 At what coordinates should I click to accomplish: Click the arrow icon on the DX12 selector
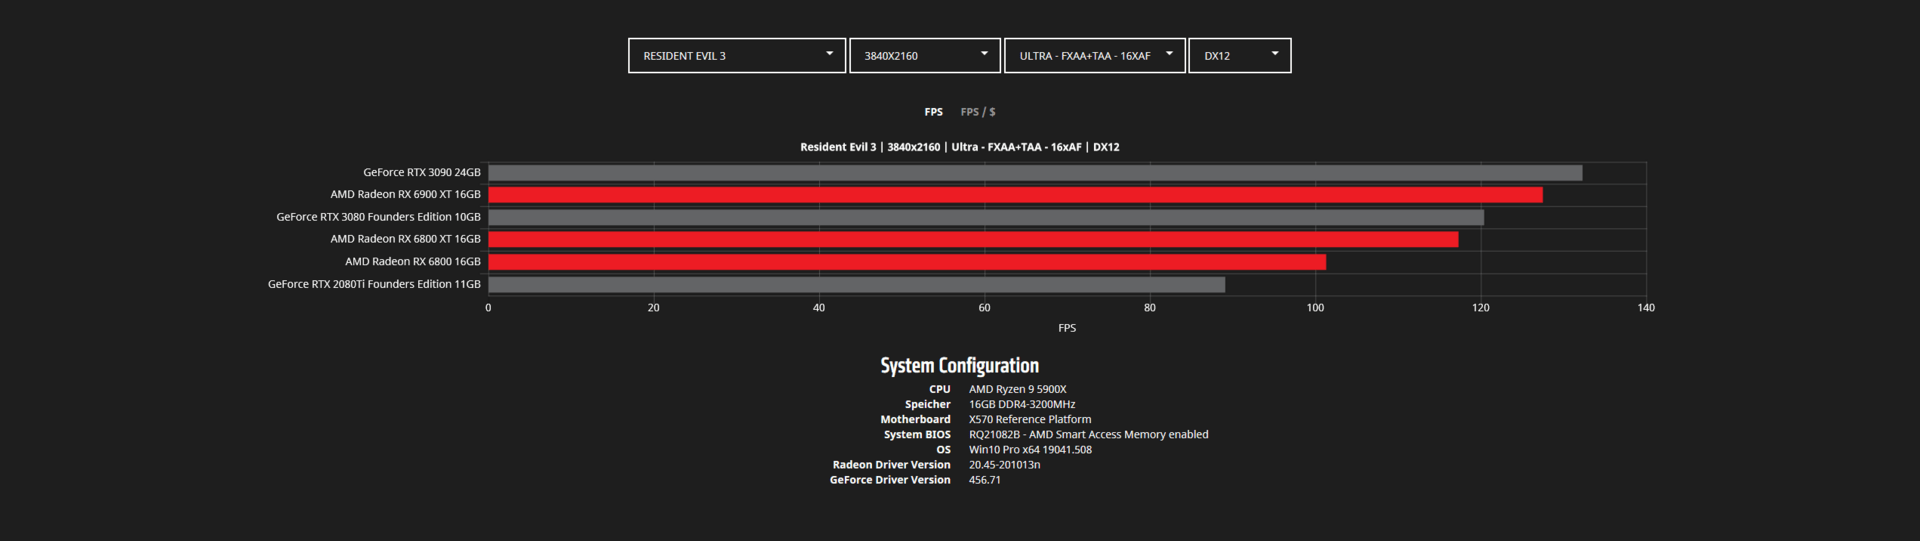point(1275,54)
